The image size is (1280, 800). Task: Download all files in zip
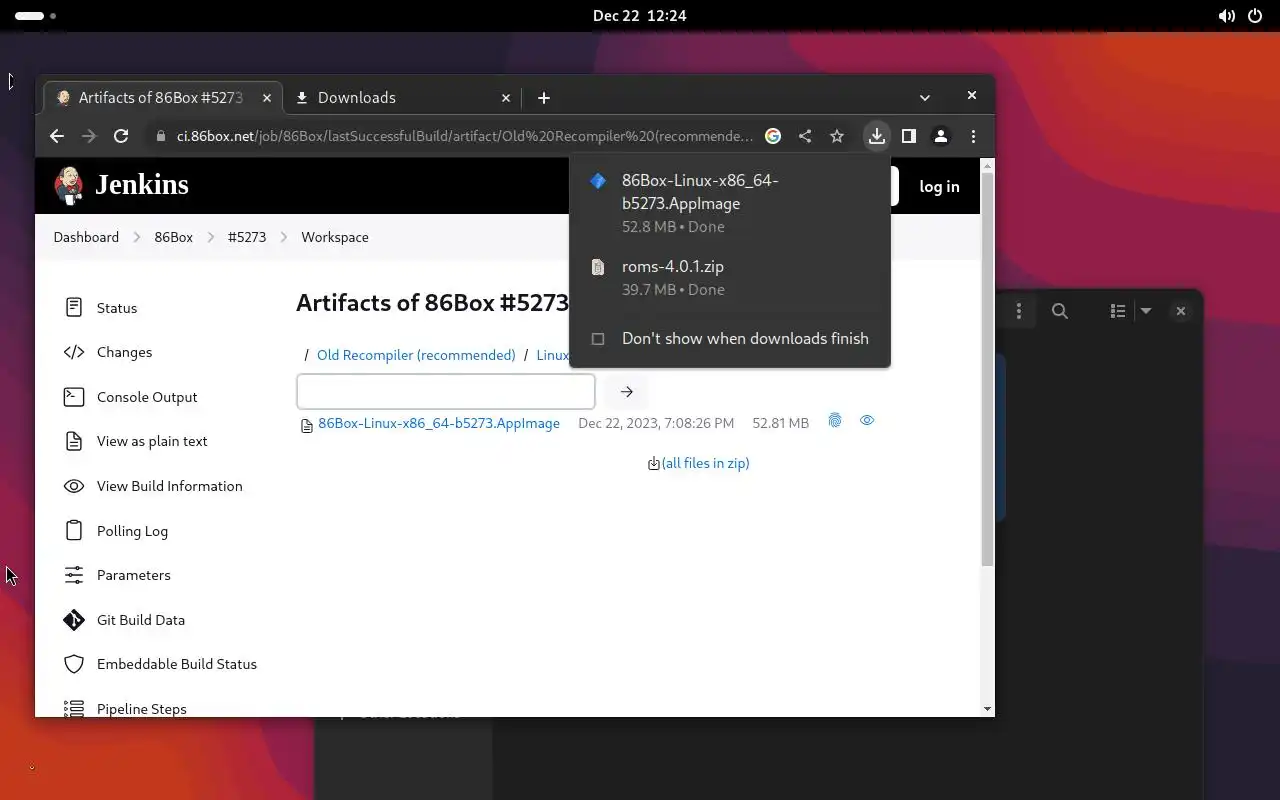pos(705,463)
